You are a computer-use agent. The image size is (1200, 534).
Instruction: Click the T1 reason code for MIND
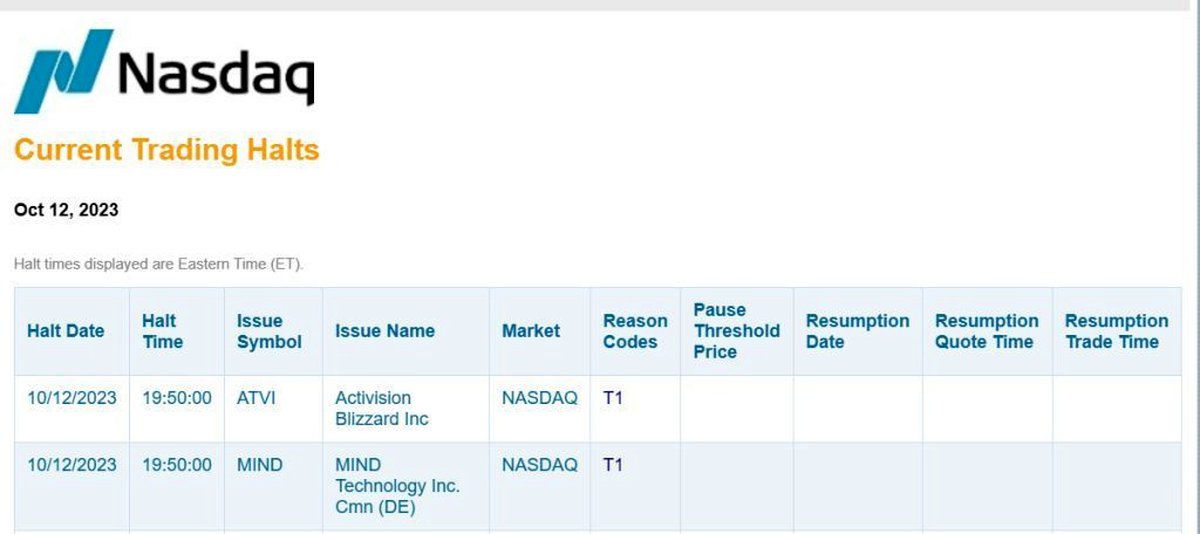(613, 465)
